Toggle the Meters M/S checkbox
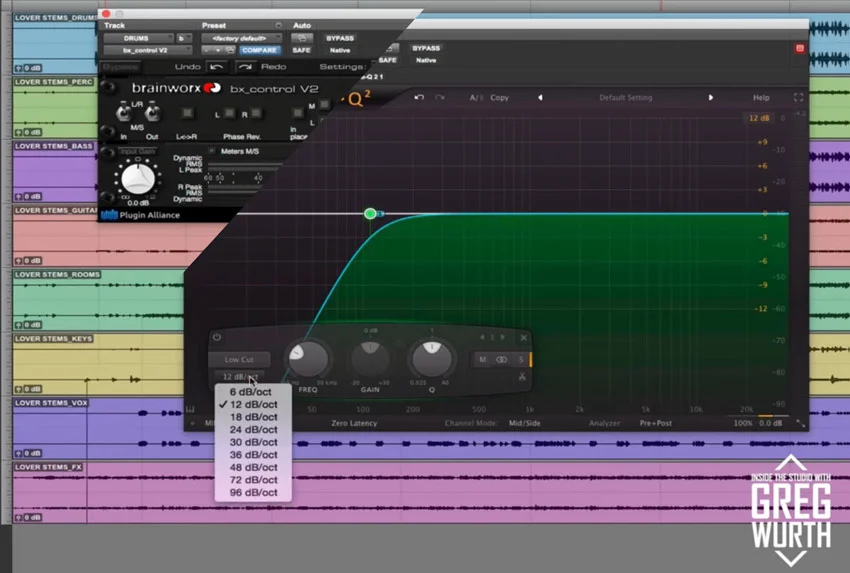 pos(212,151)
